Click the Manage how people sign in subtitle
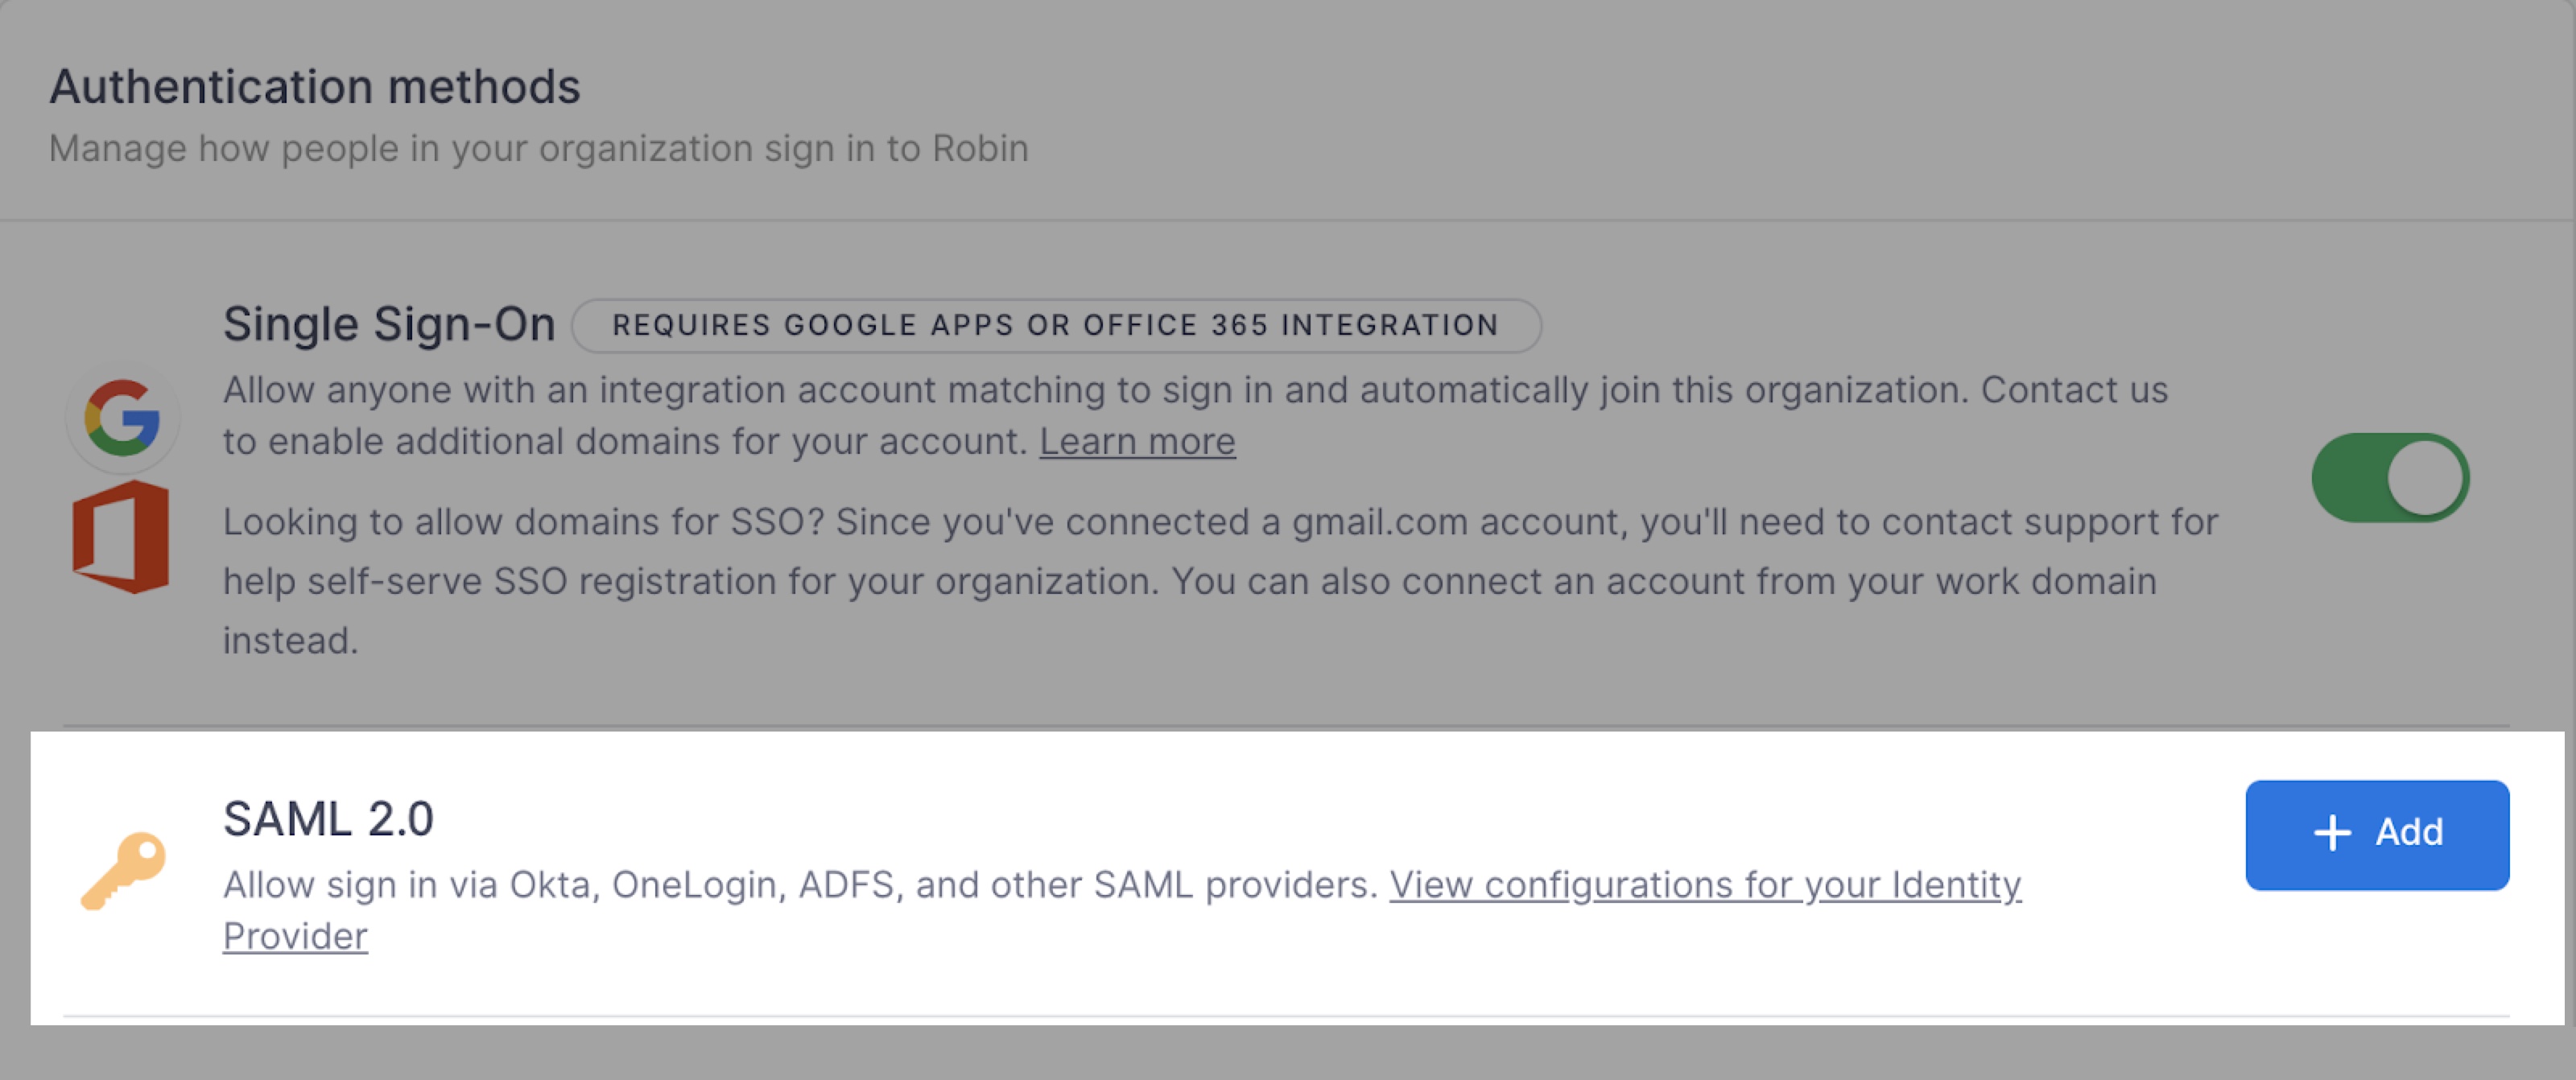The image size is (2576, 1080). pos(539,148)
